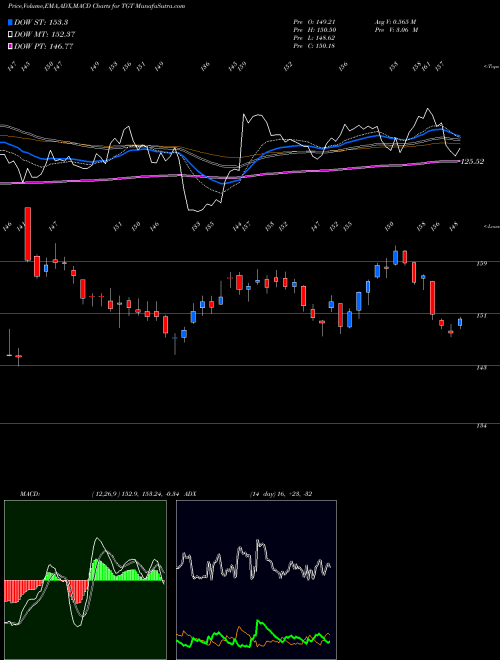
Task: Click the 'Pre L: 148.62' value
Action: (314, 38)
